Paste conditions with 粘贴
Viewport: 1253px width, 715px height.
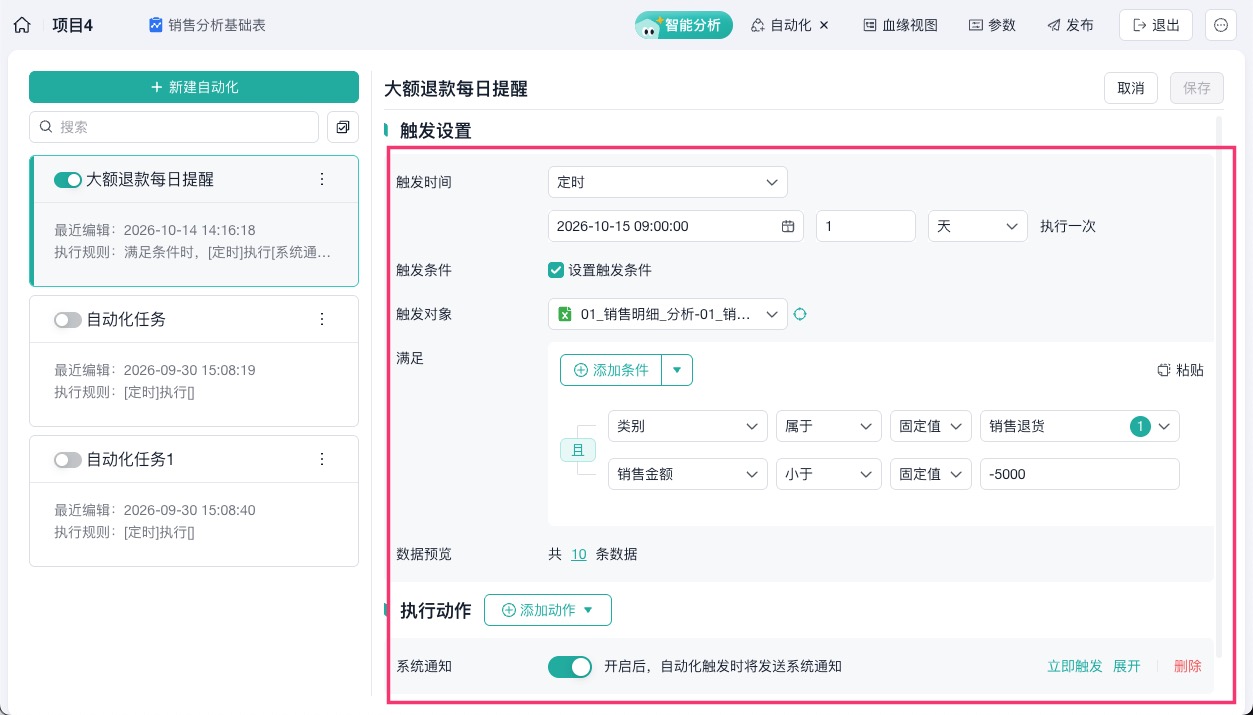click(x=1180, y=370)
